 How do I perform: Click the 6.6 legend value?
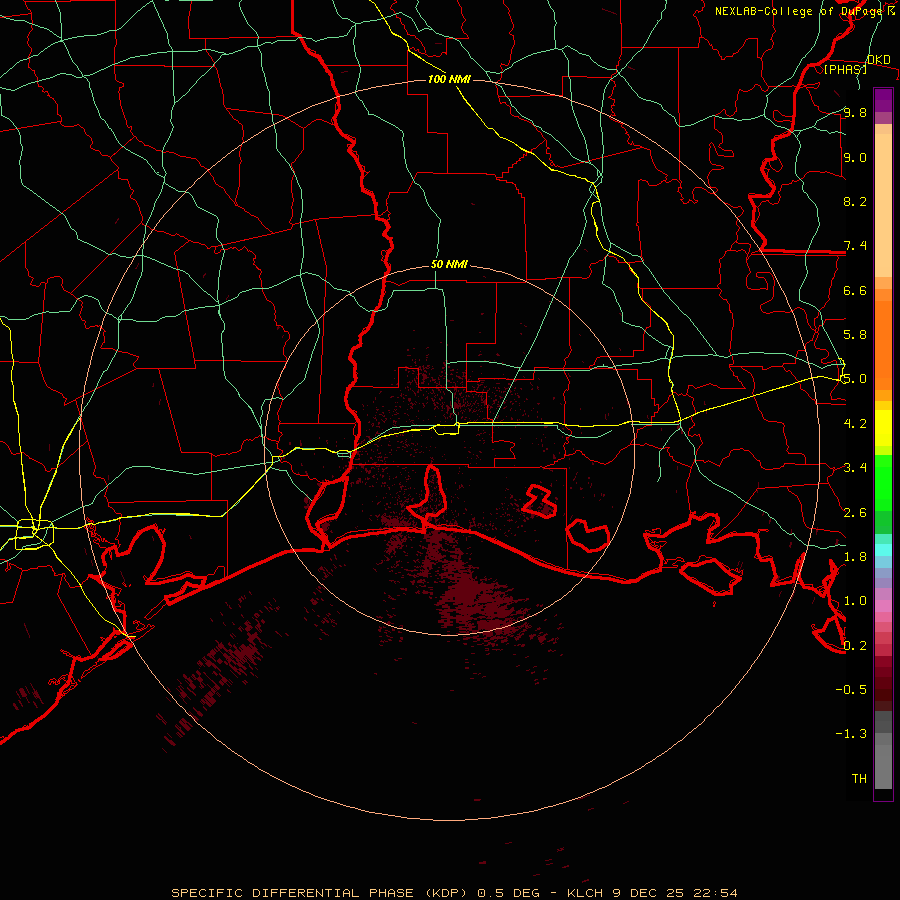(855, 290)
